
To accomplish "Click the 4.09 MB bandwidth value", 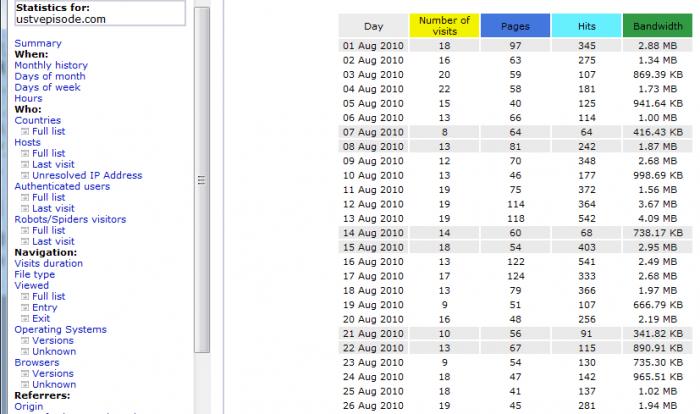I will pos(658,218).
